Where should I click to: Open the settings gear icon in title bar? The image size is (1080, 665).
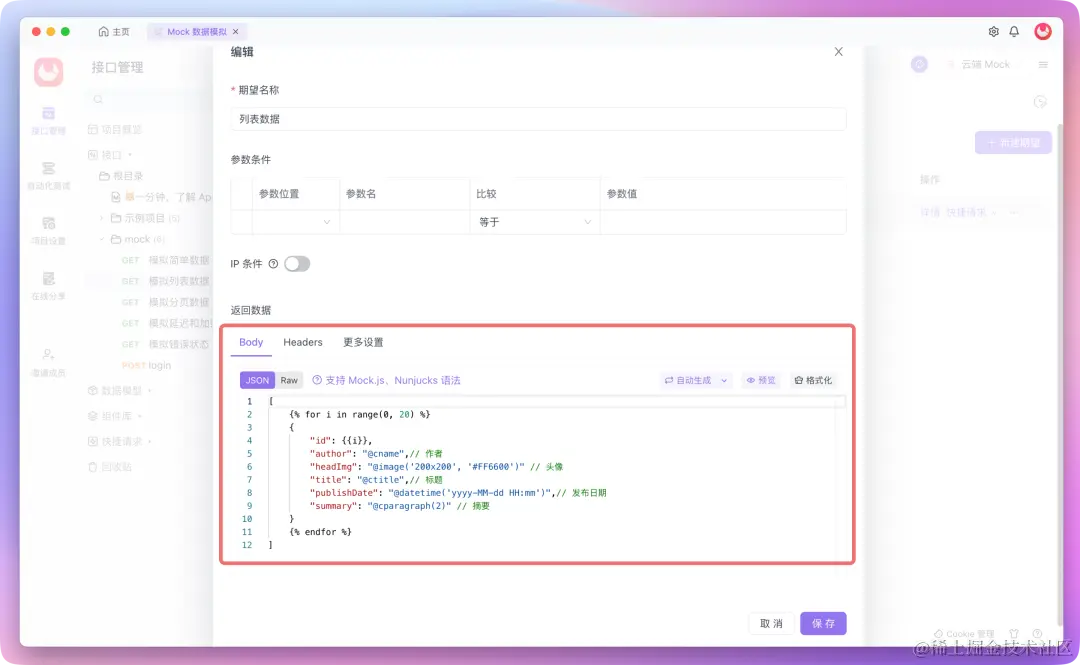(x=993, y=32)
